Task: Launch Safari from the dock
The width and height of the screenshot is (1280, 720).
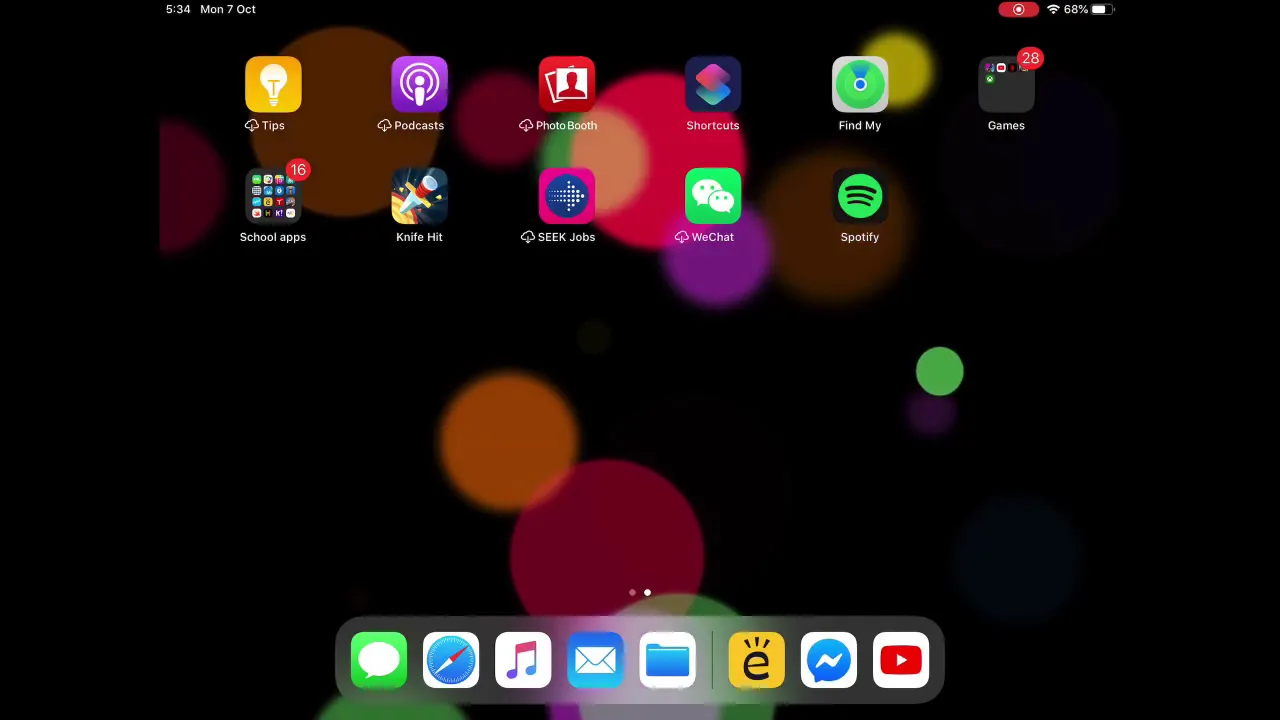Action: click(x=451, y=660)
